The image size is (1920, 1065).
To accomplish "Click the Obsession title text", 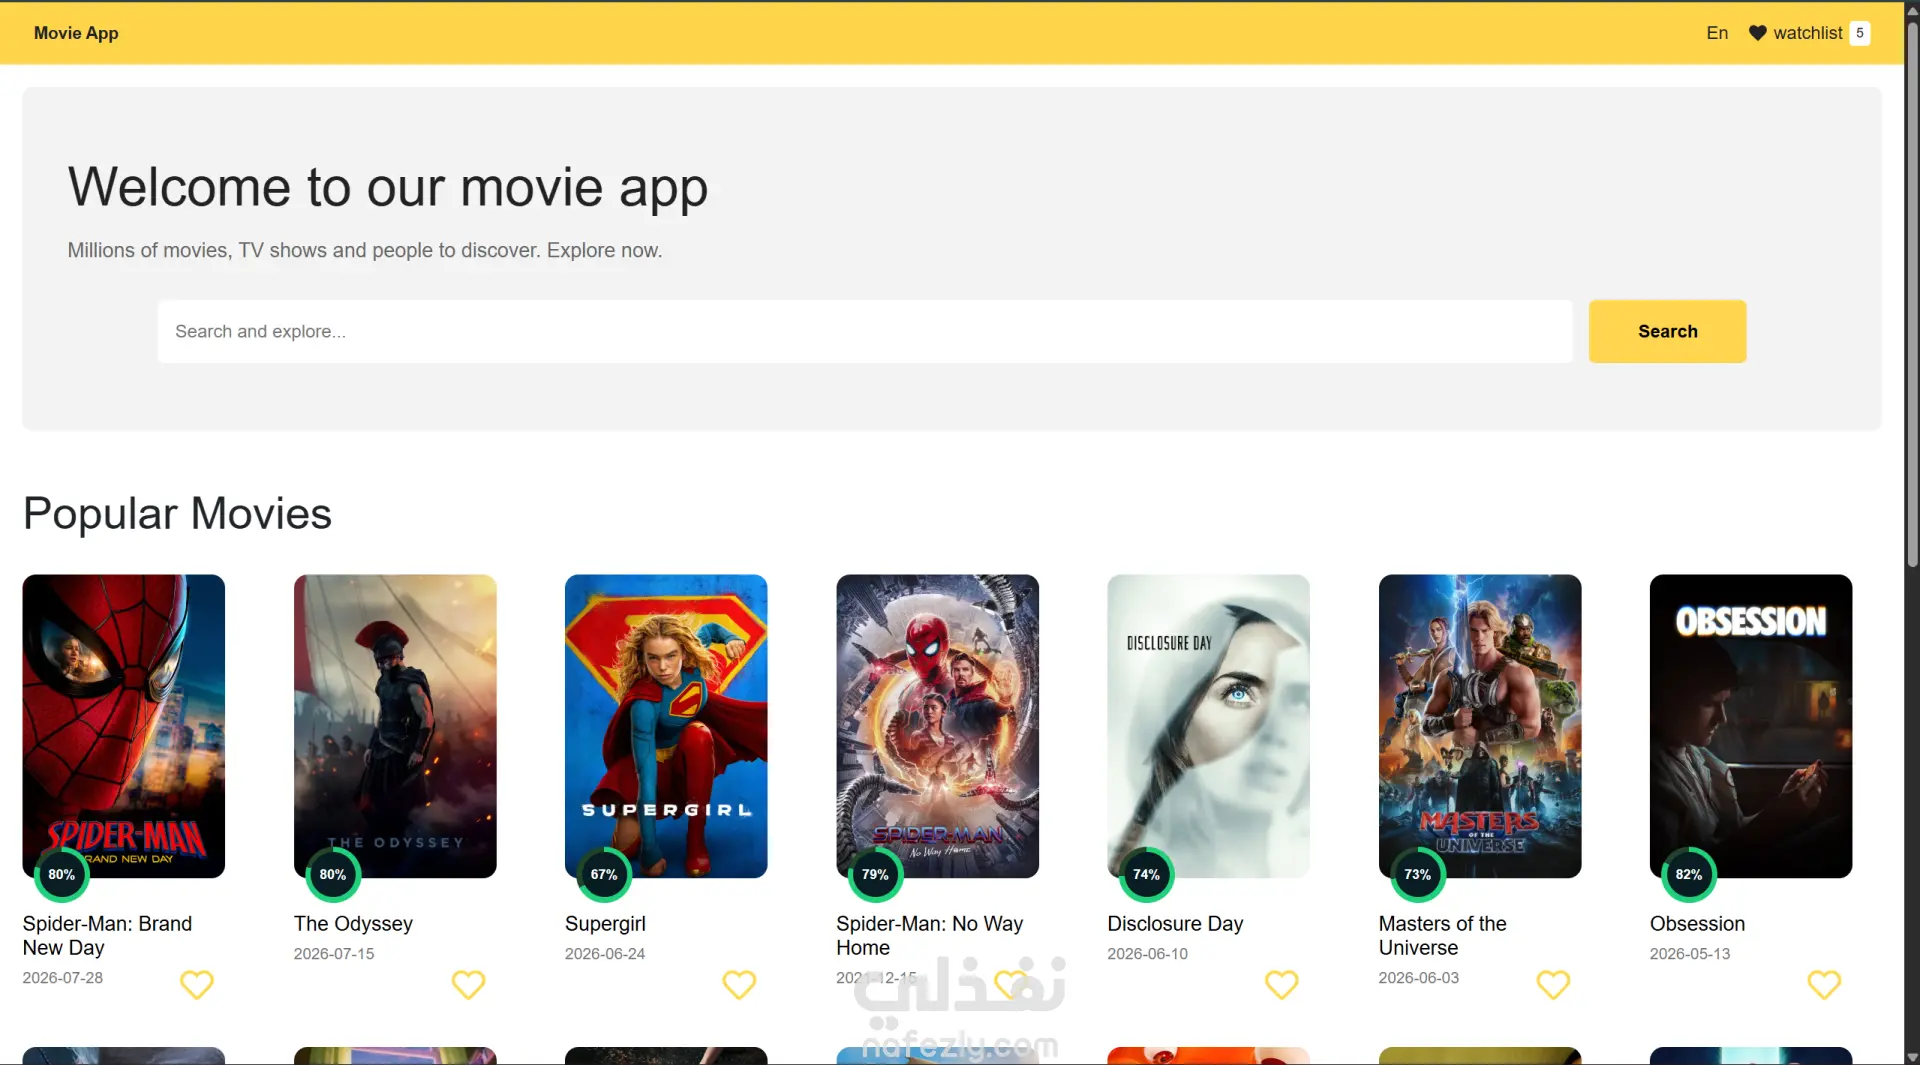I will [1697, 924].
